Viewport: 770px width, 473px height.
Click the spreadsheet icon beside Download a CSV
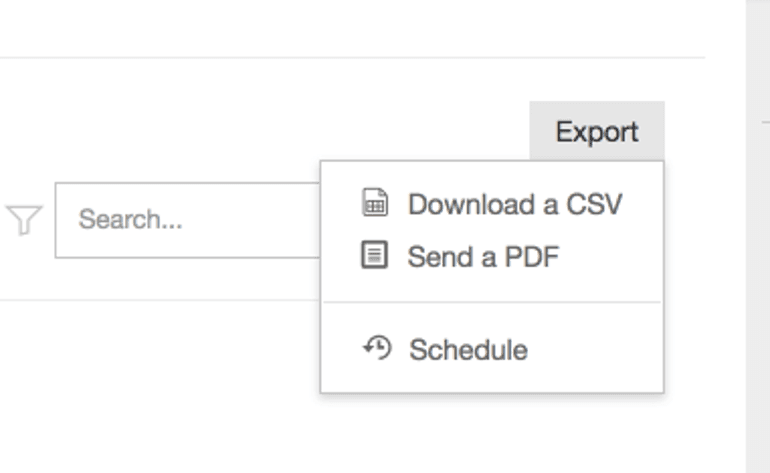374,204
